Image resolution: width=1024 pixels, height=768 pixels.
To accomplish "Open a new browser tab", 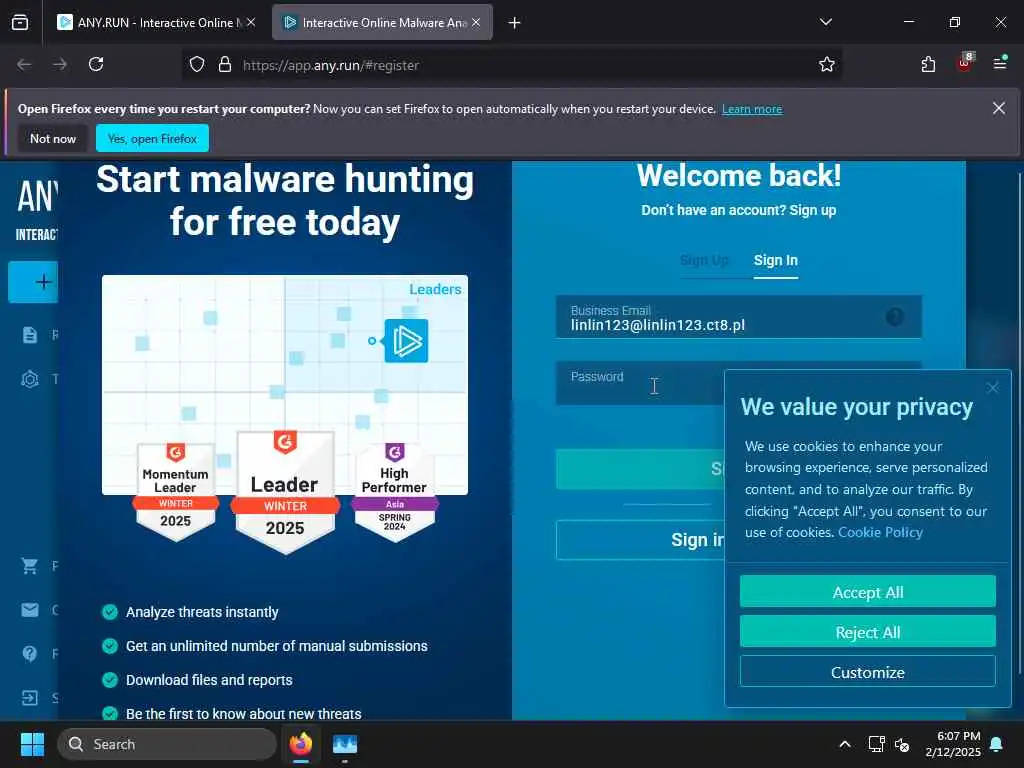I will tap(515, 23).
